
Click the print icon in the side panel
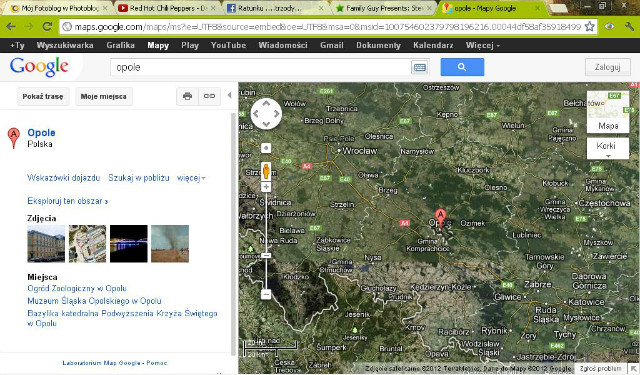click(187, 96)
